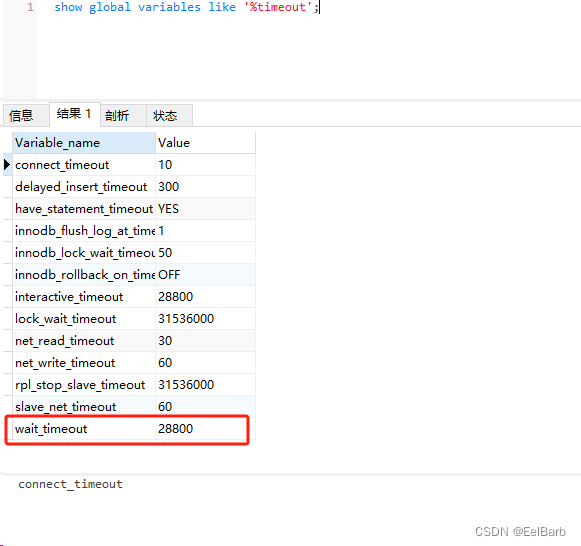Switch to the 结果 1 tab
The image size is (581, 546).
tap(74, 114)
